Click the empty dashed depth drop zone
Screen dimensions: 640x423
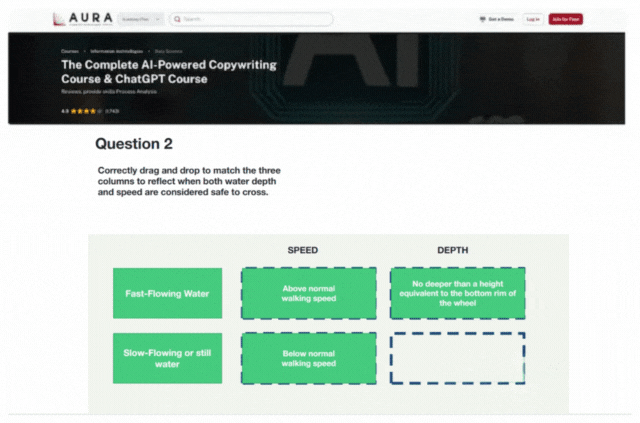pyautogui.click(x=457, y=358)
